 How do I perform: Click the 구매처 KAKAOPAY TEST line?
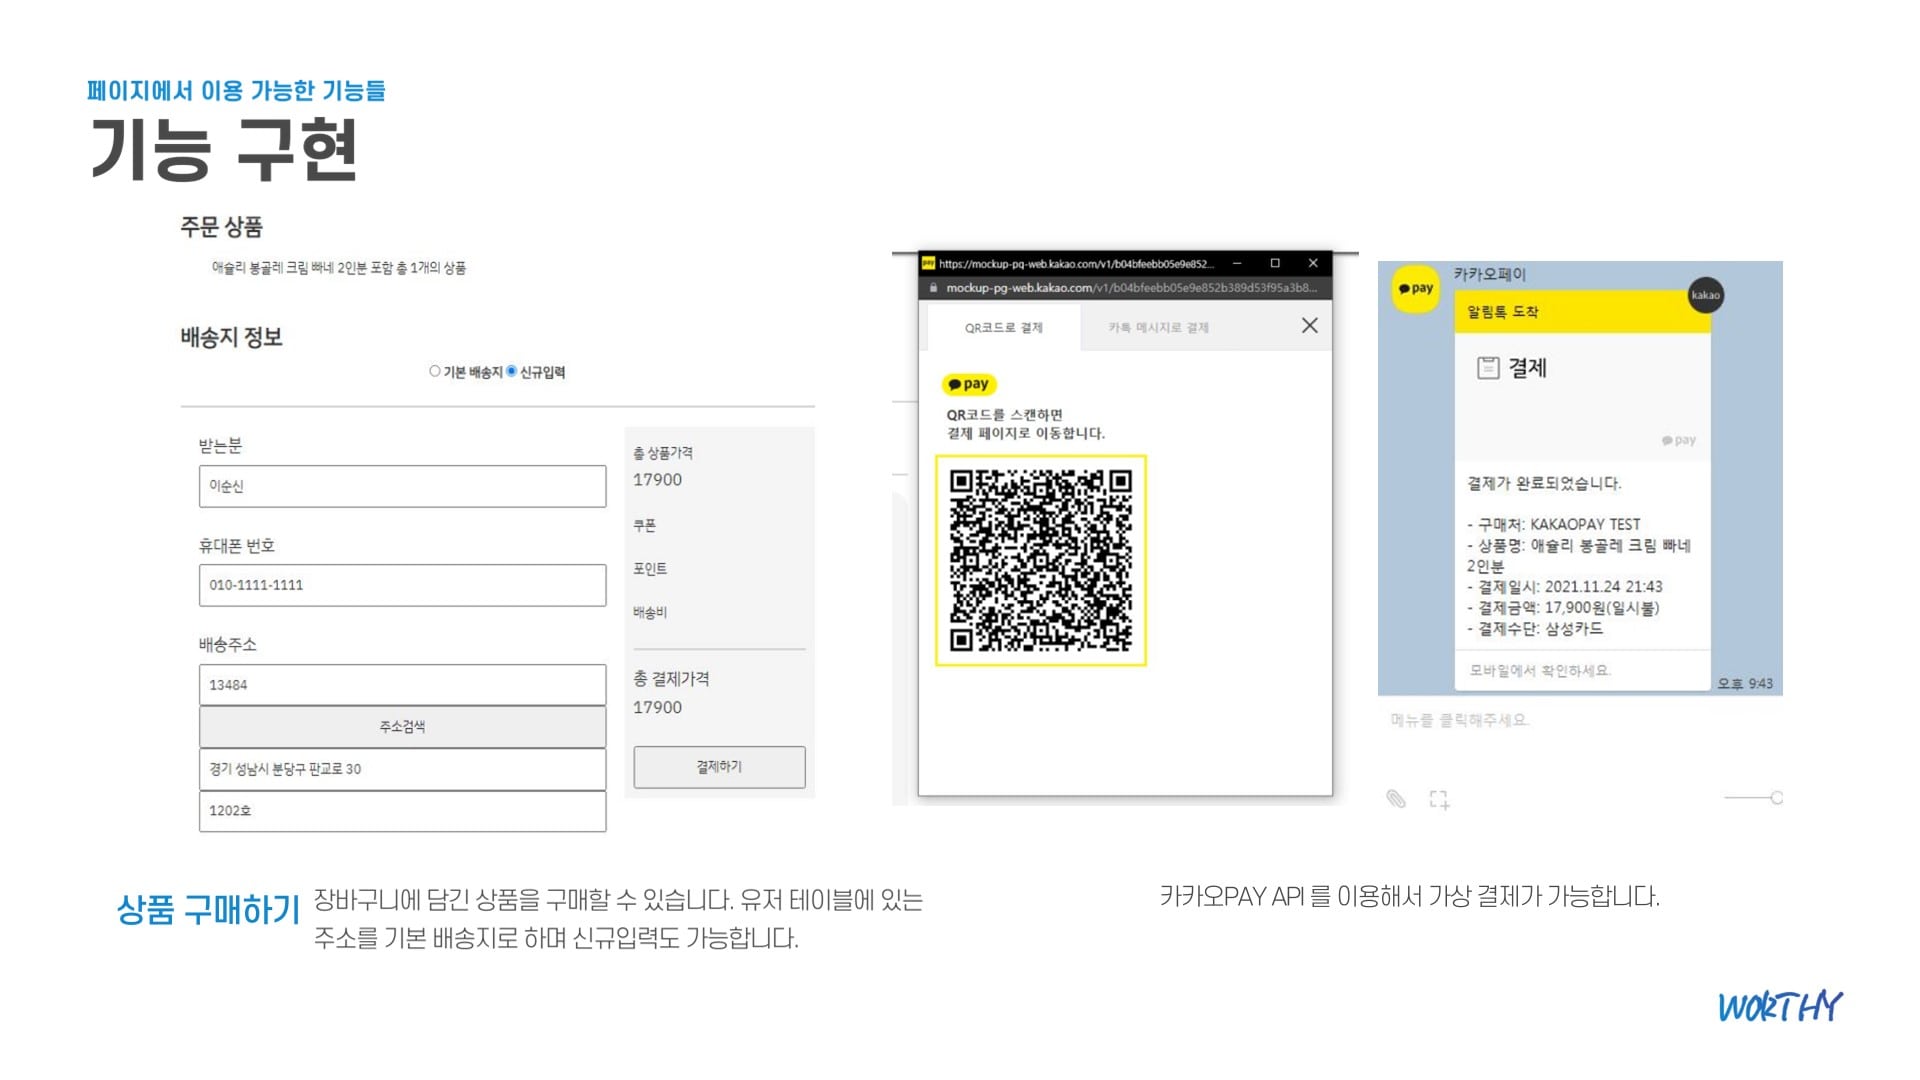tap(1554, 524)
